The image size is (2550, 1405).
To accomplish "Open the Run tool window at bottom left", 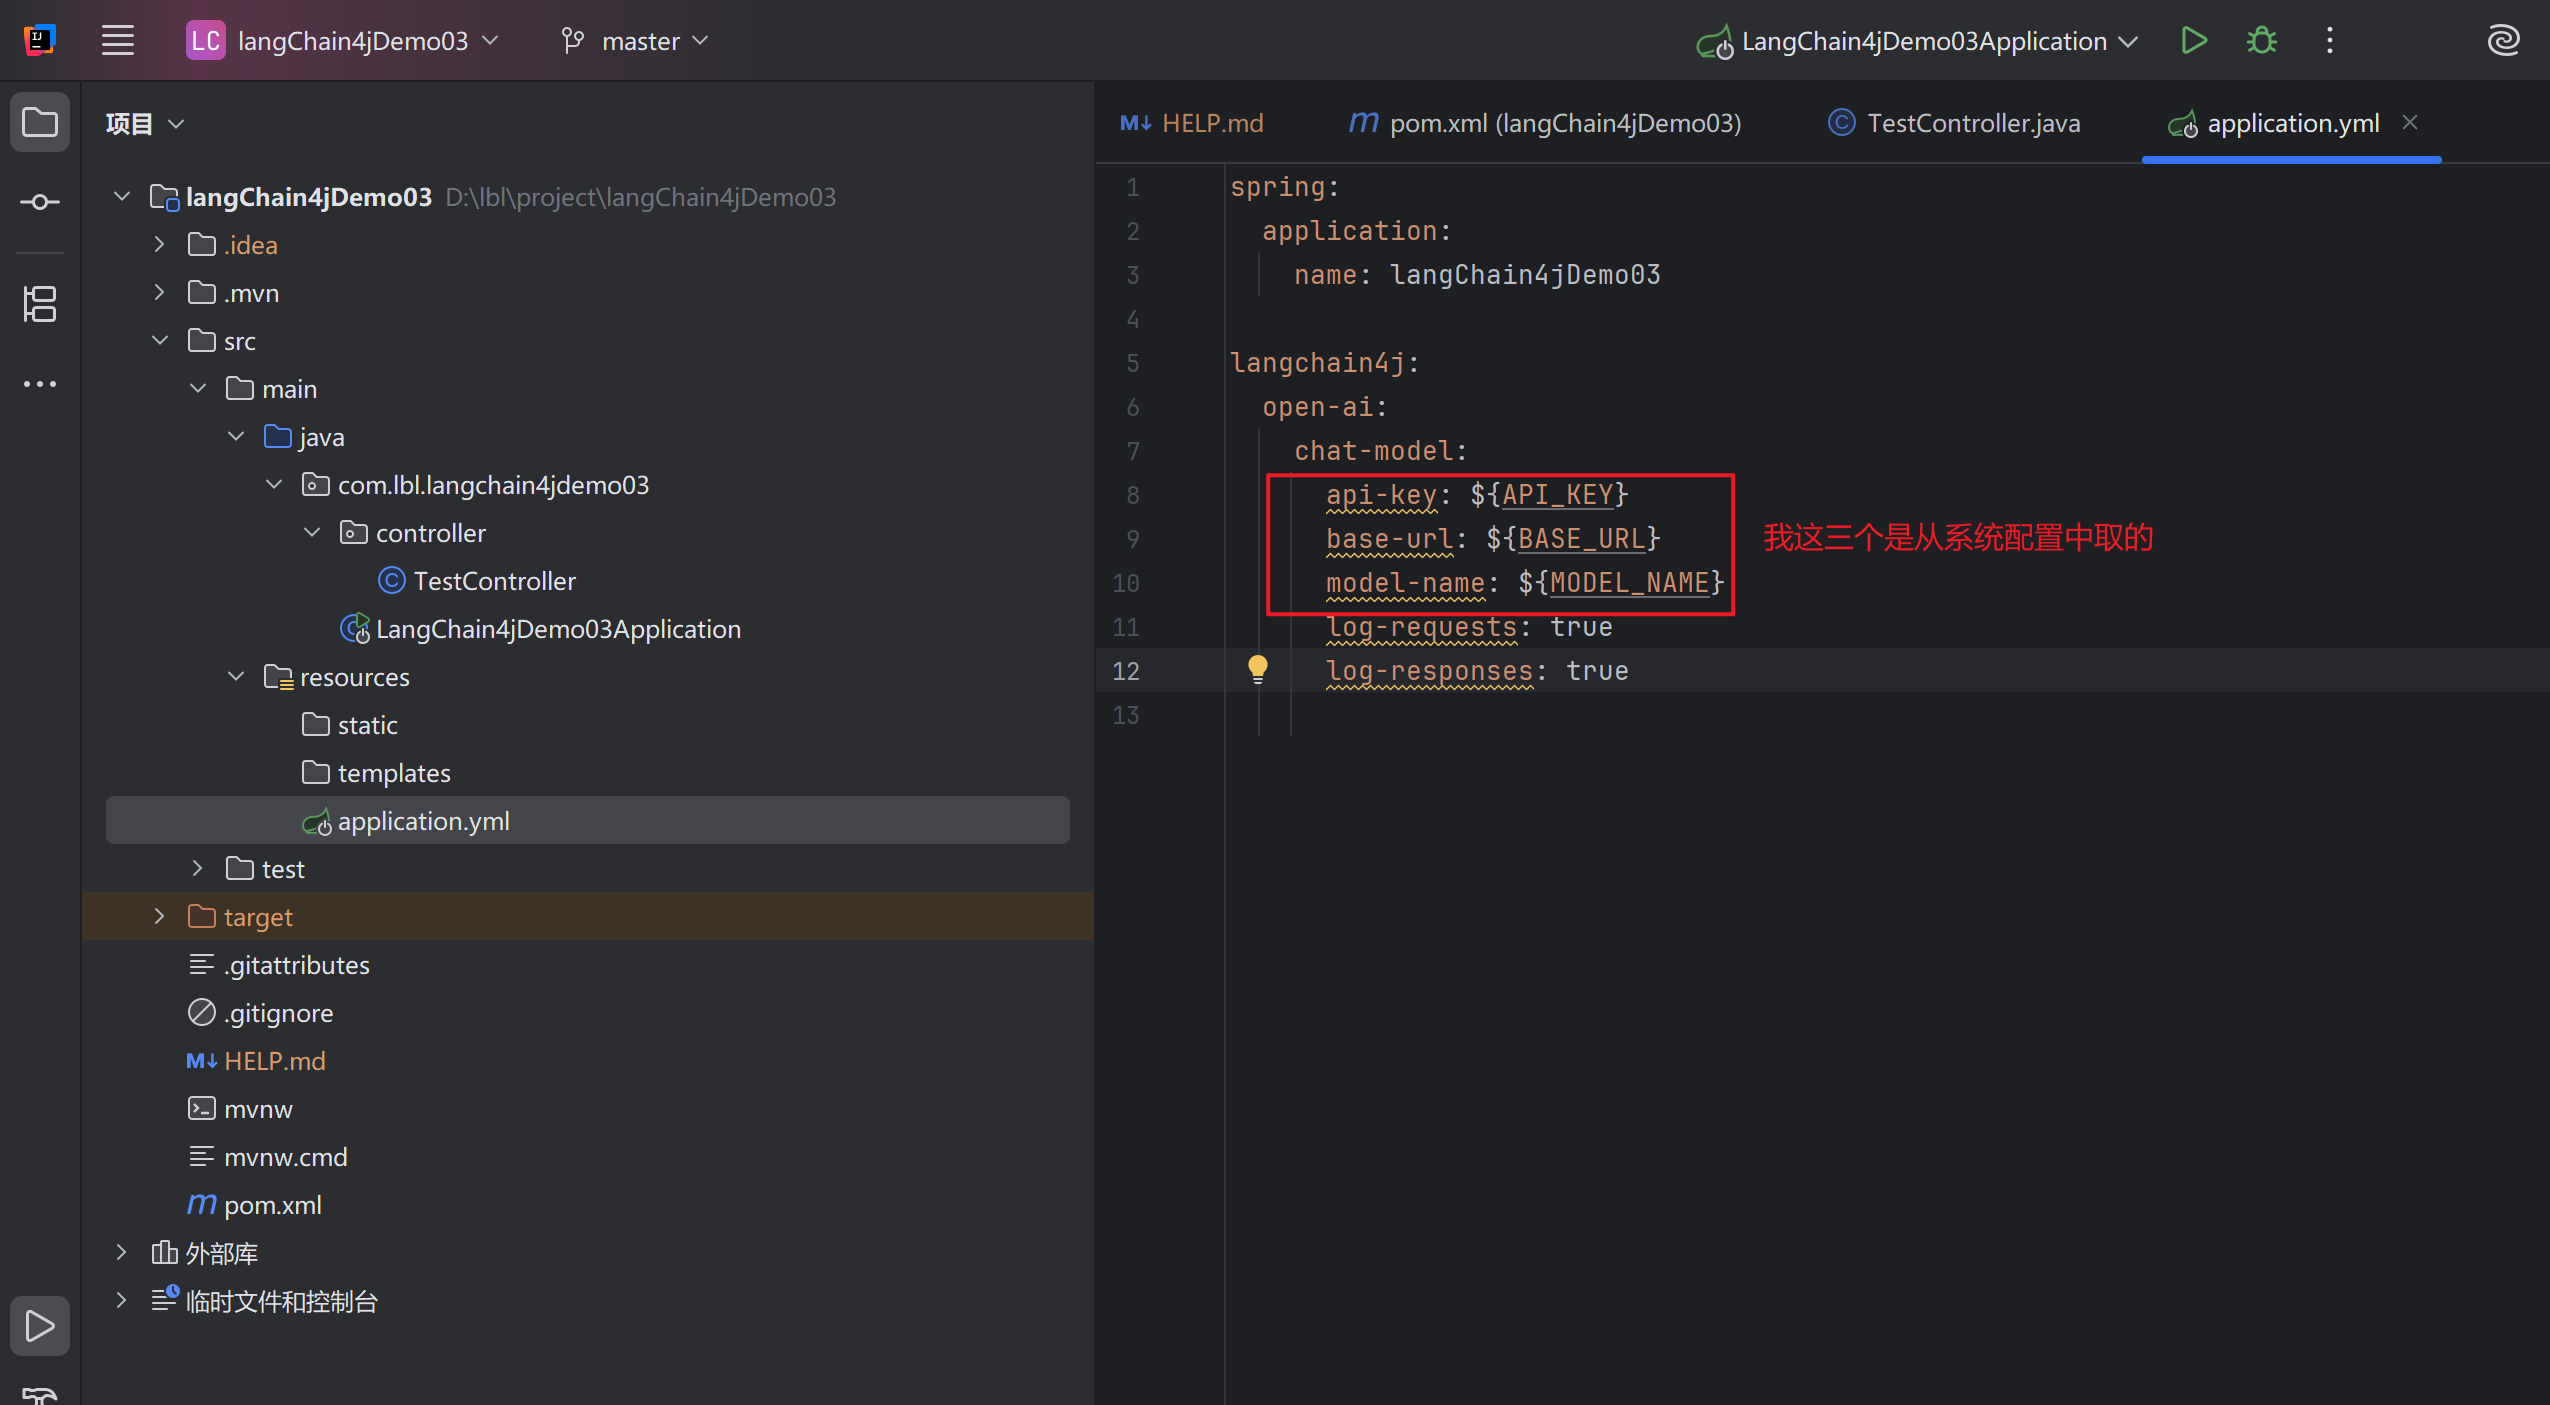I will click(x=40, y=1326).
